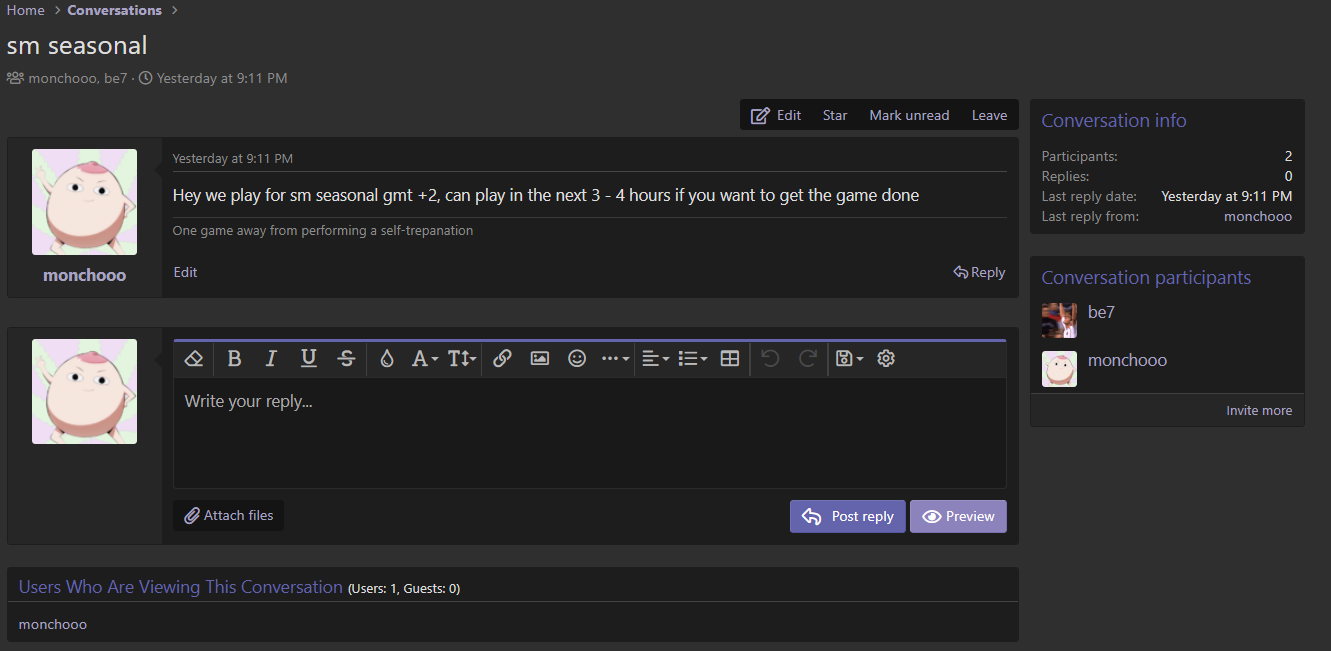
Task: Open the font size dropdown
Action: pyautogui.click(x=461, y=358)
